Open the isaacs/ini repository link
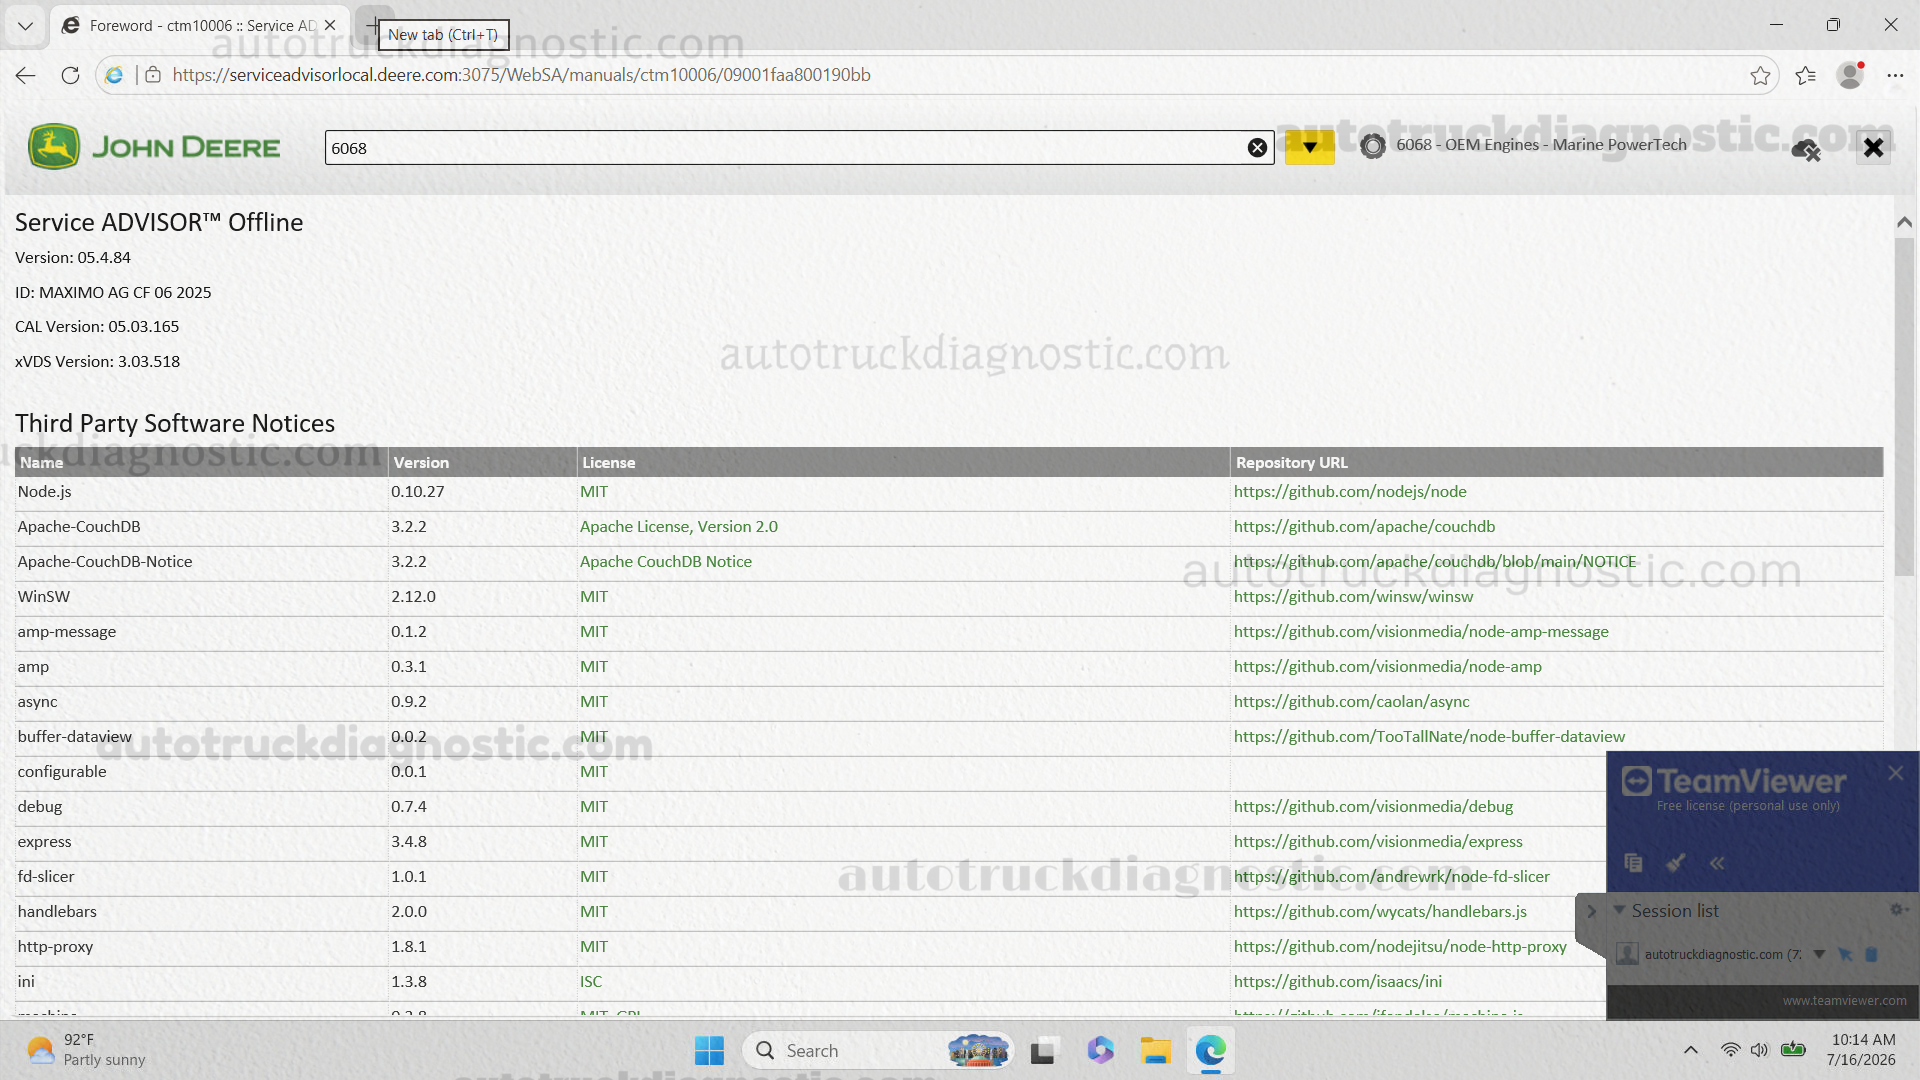 [x=1338, y=982]
